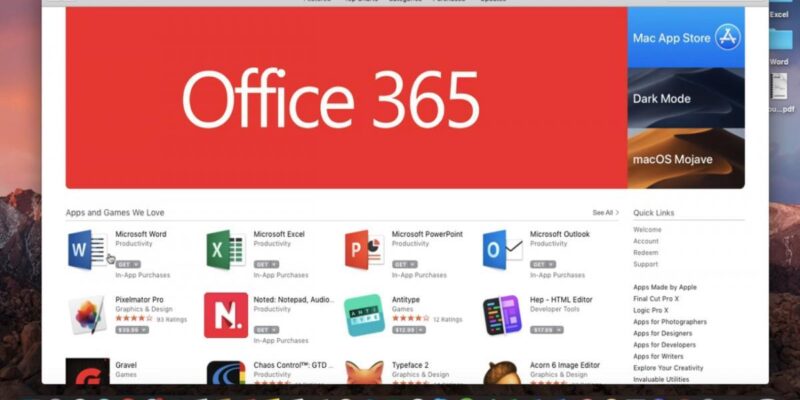Click the Noted: Notepad, Audio title

click(294, 299)
